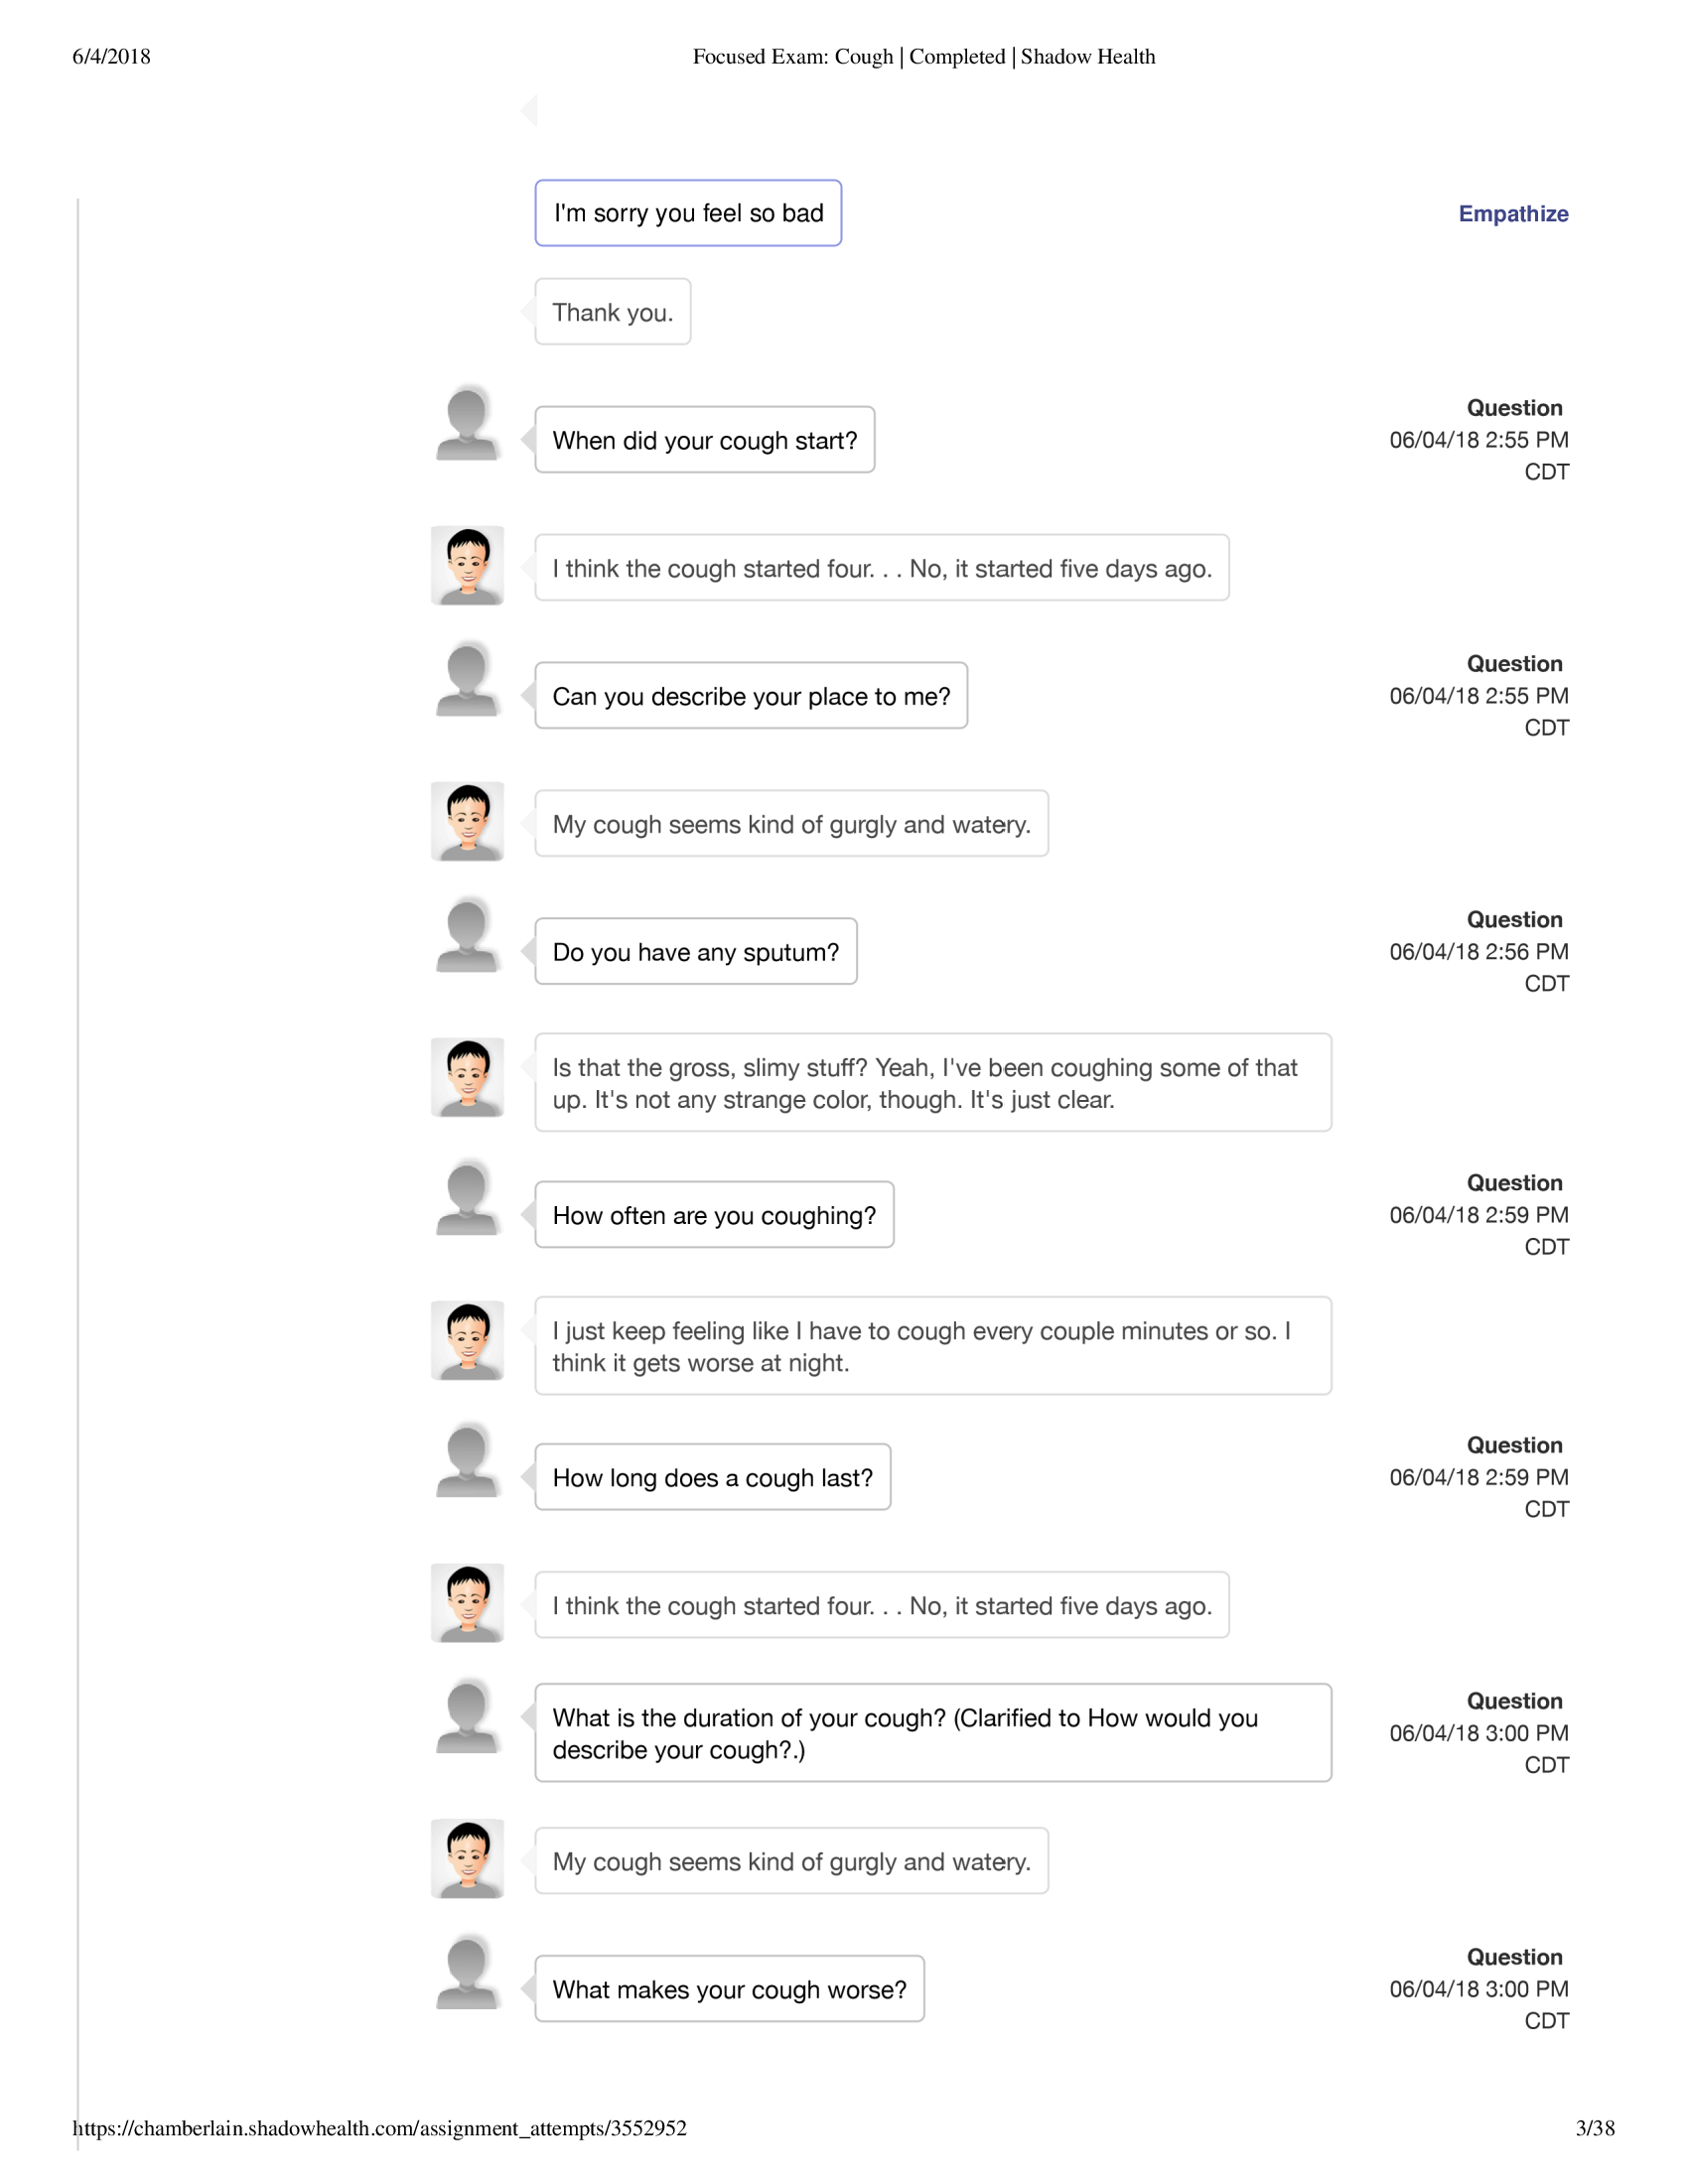Click the gray user avatar beside "How often are you coughing?"

click(x=467, y=1200)
